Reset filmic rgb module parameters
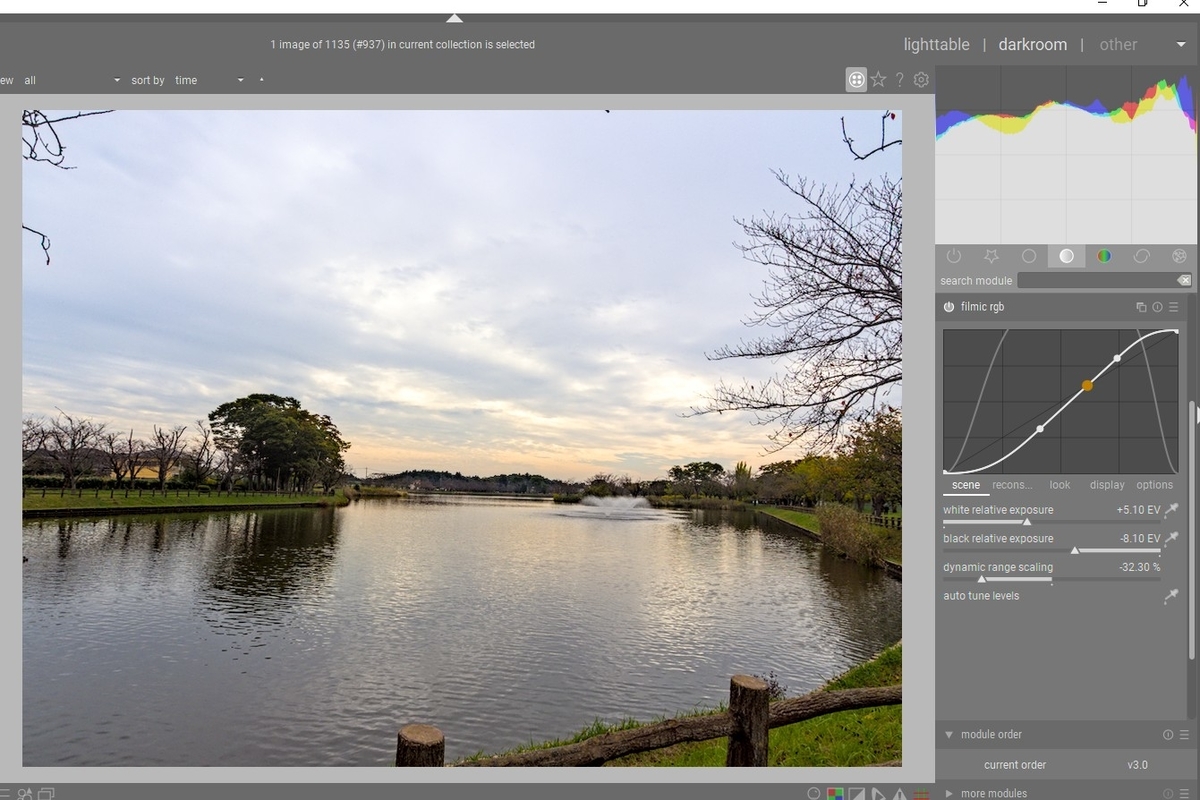The image size is (1200, 800). coord(1157,308)
